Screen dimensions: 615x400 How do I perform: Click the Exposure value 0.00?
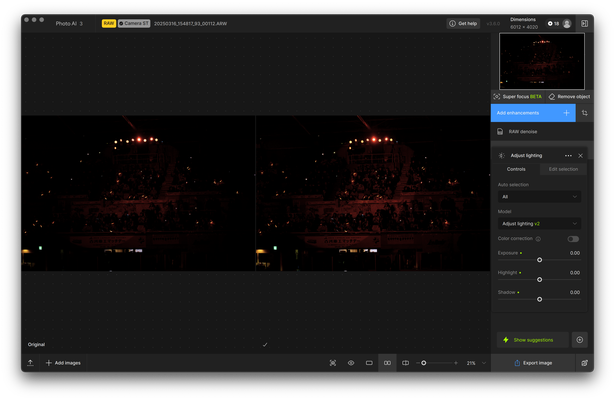click(x=575, y=253)
